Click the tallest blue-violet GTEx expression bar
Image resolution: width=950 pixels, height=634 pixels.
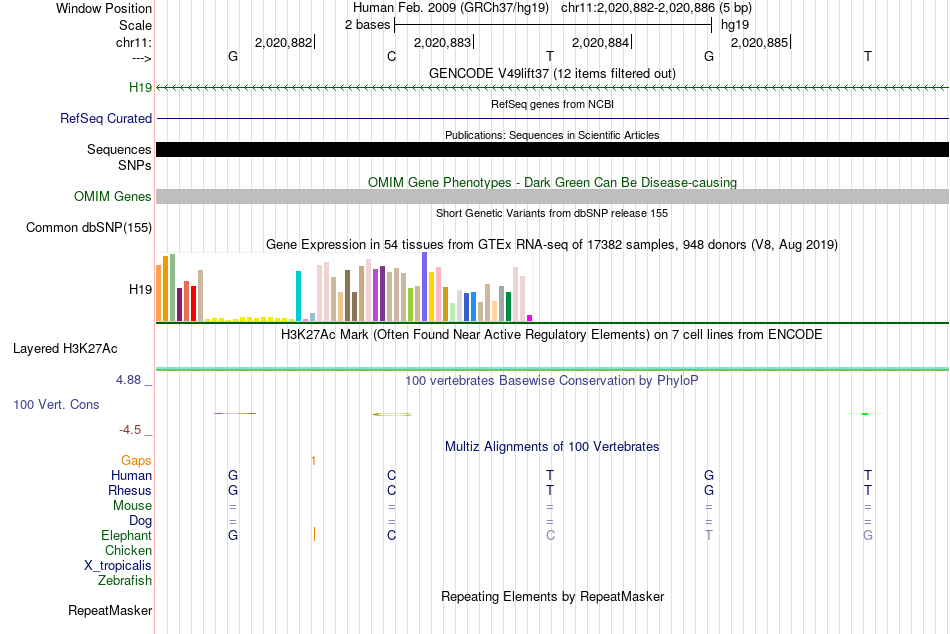(425, 287)
